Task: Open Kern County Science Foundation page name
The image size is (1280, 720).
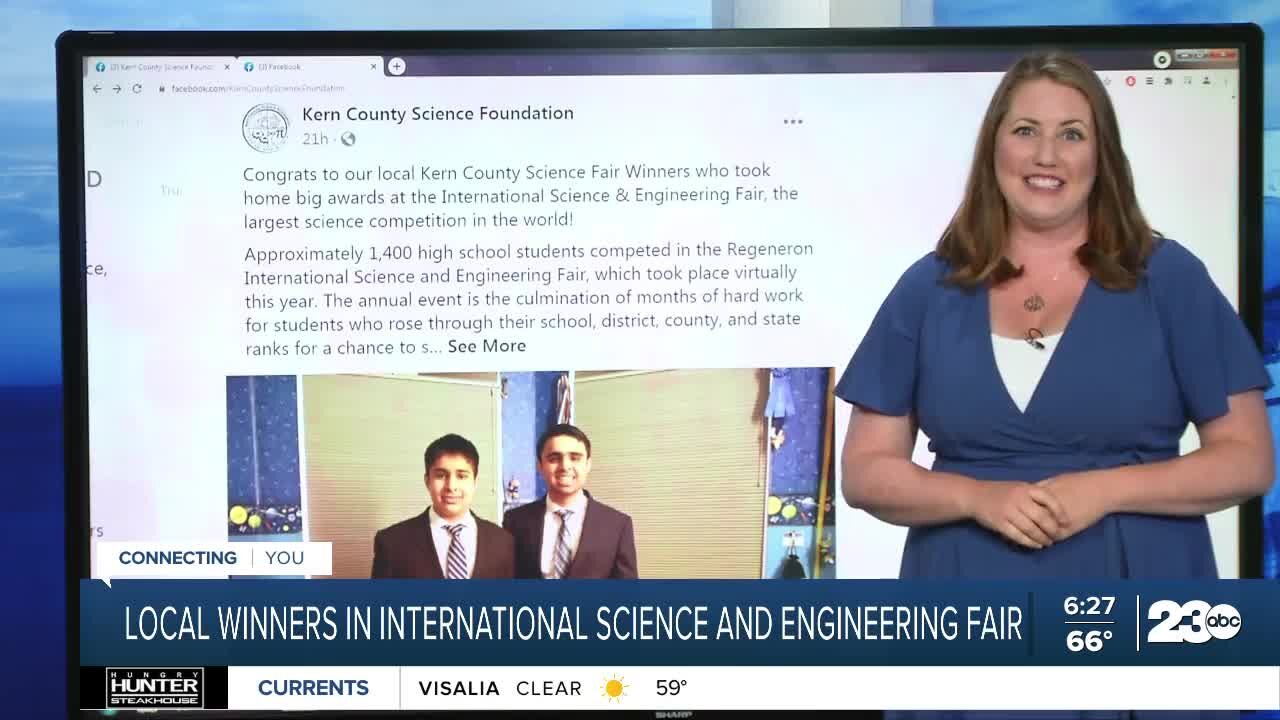Action: (x=438, y=113)
